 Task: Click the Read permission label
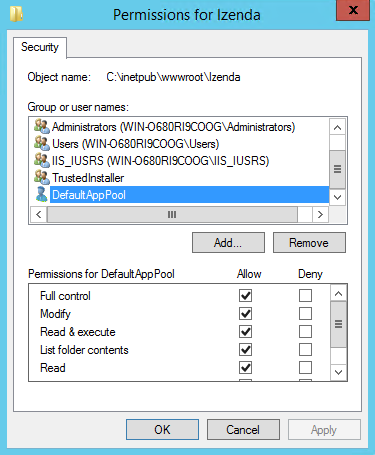pyautogui.click(x=53, y=368)
